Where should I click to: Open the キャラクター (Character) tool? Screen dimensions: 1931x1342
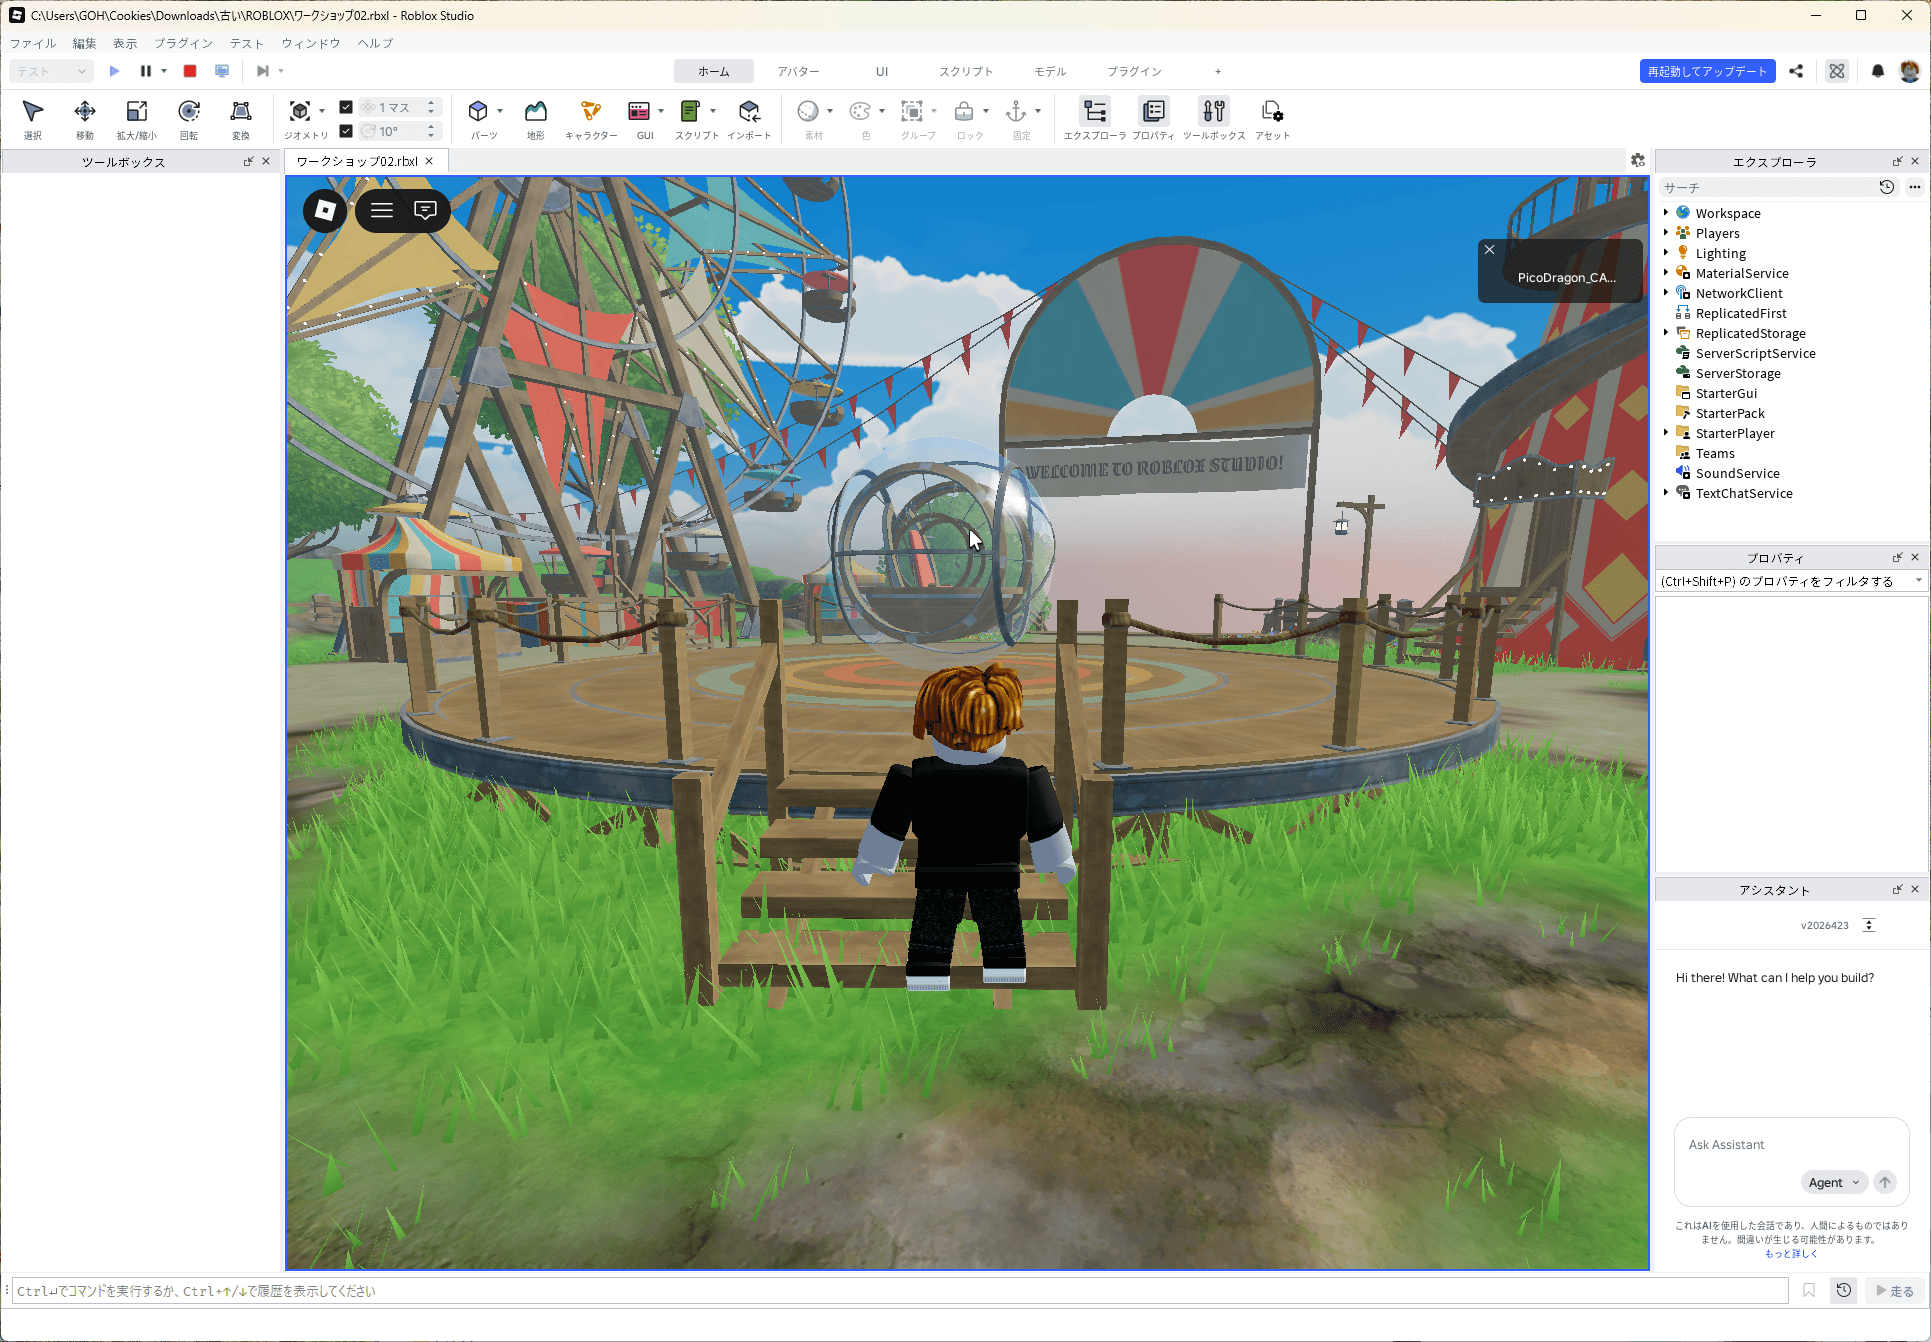pyautogui.click(x=591, y=119)
